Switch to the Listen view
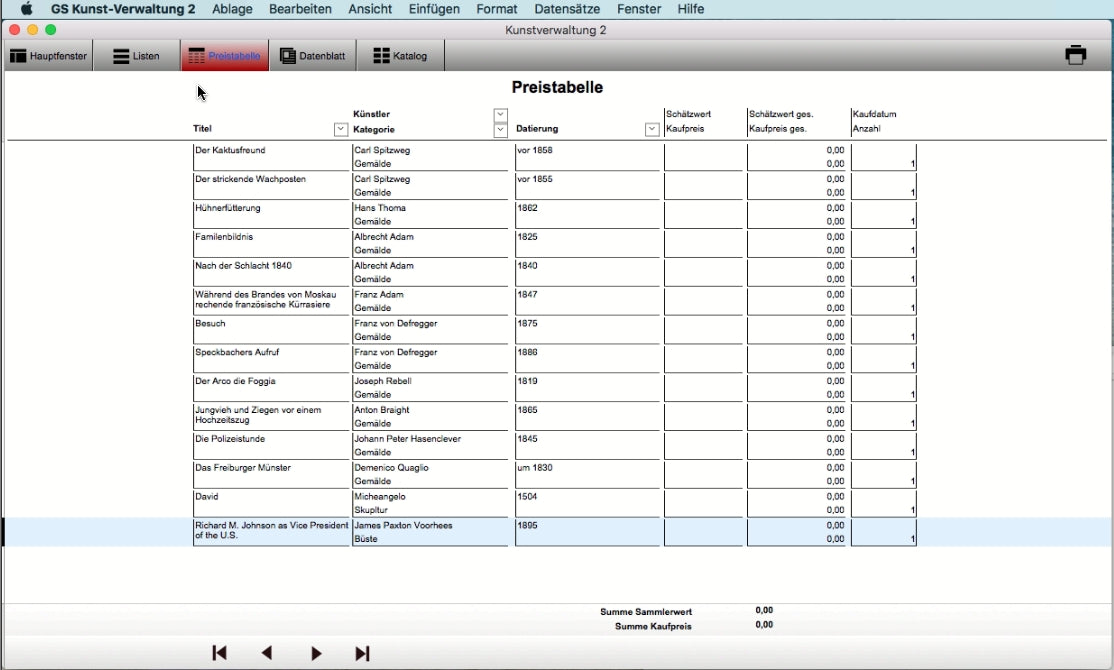Image resolution: width=1114 pixels, height=670 pixels. point(136,56)
